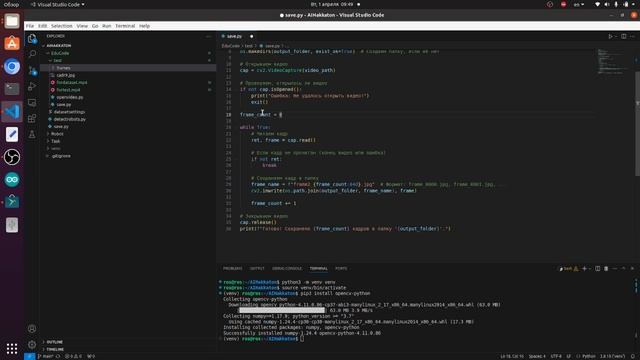The image size is (640, 360).
Task: Open the Search view in activity bar
Action: pyautogui.click(x=32, y=54)
